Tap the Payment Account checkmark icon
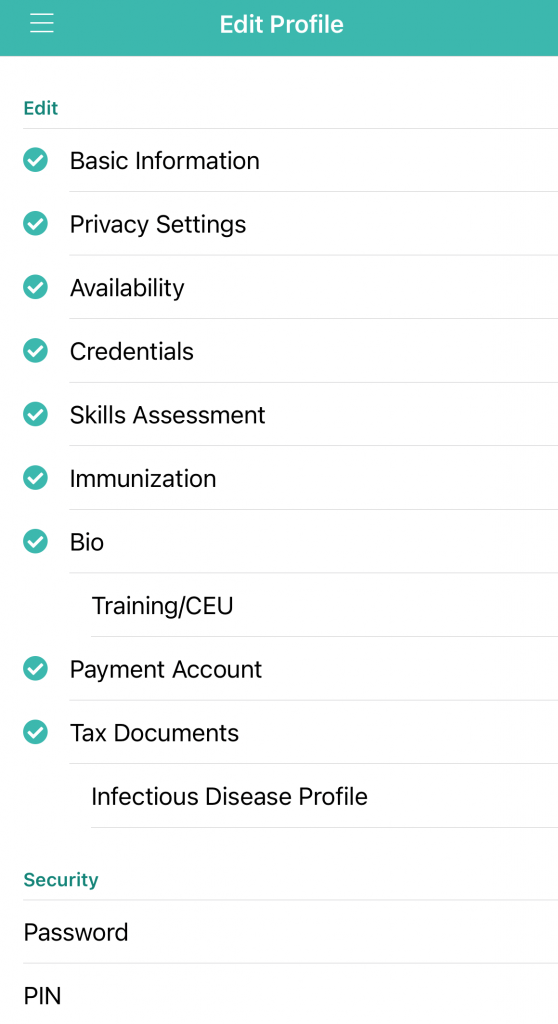This screenshot has height=1024, width=558. point(35,669)
